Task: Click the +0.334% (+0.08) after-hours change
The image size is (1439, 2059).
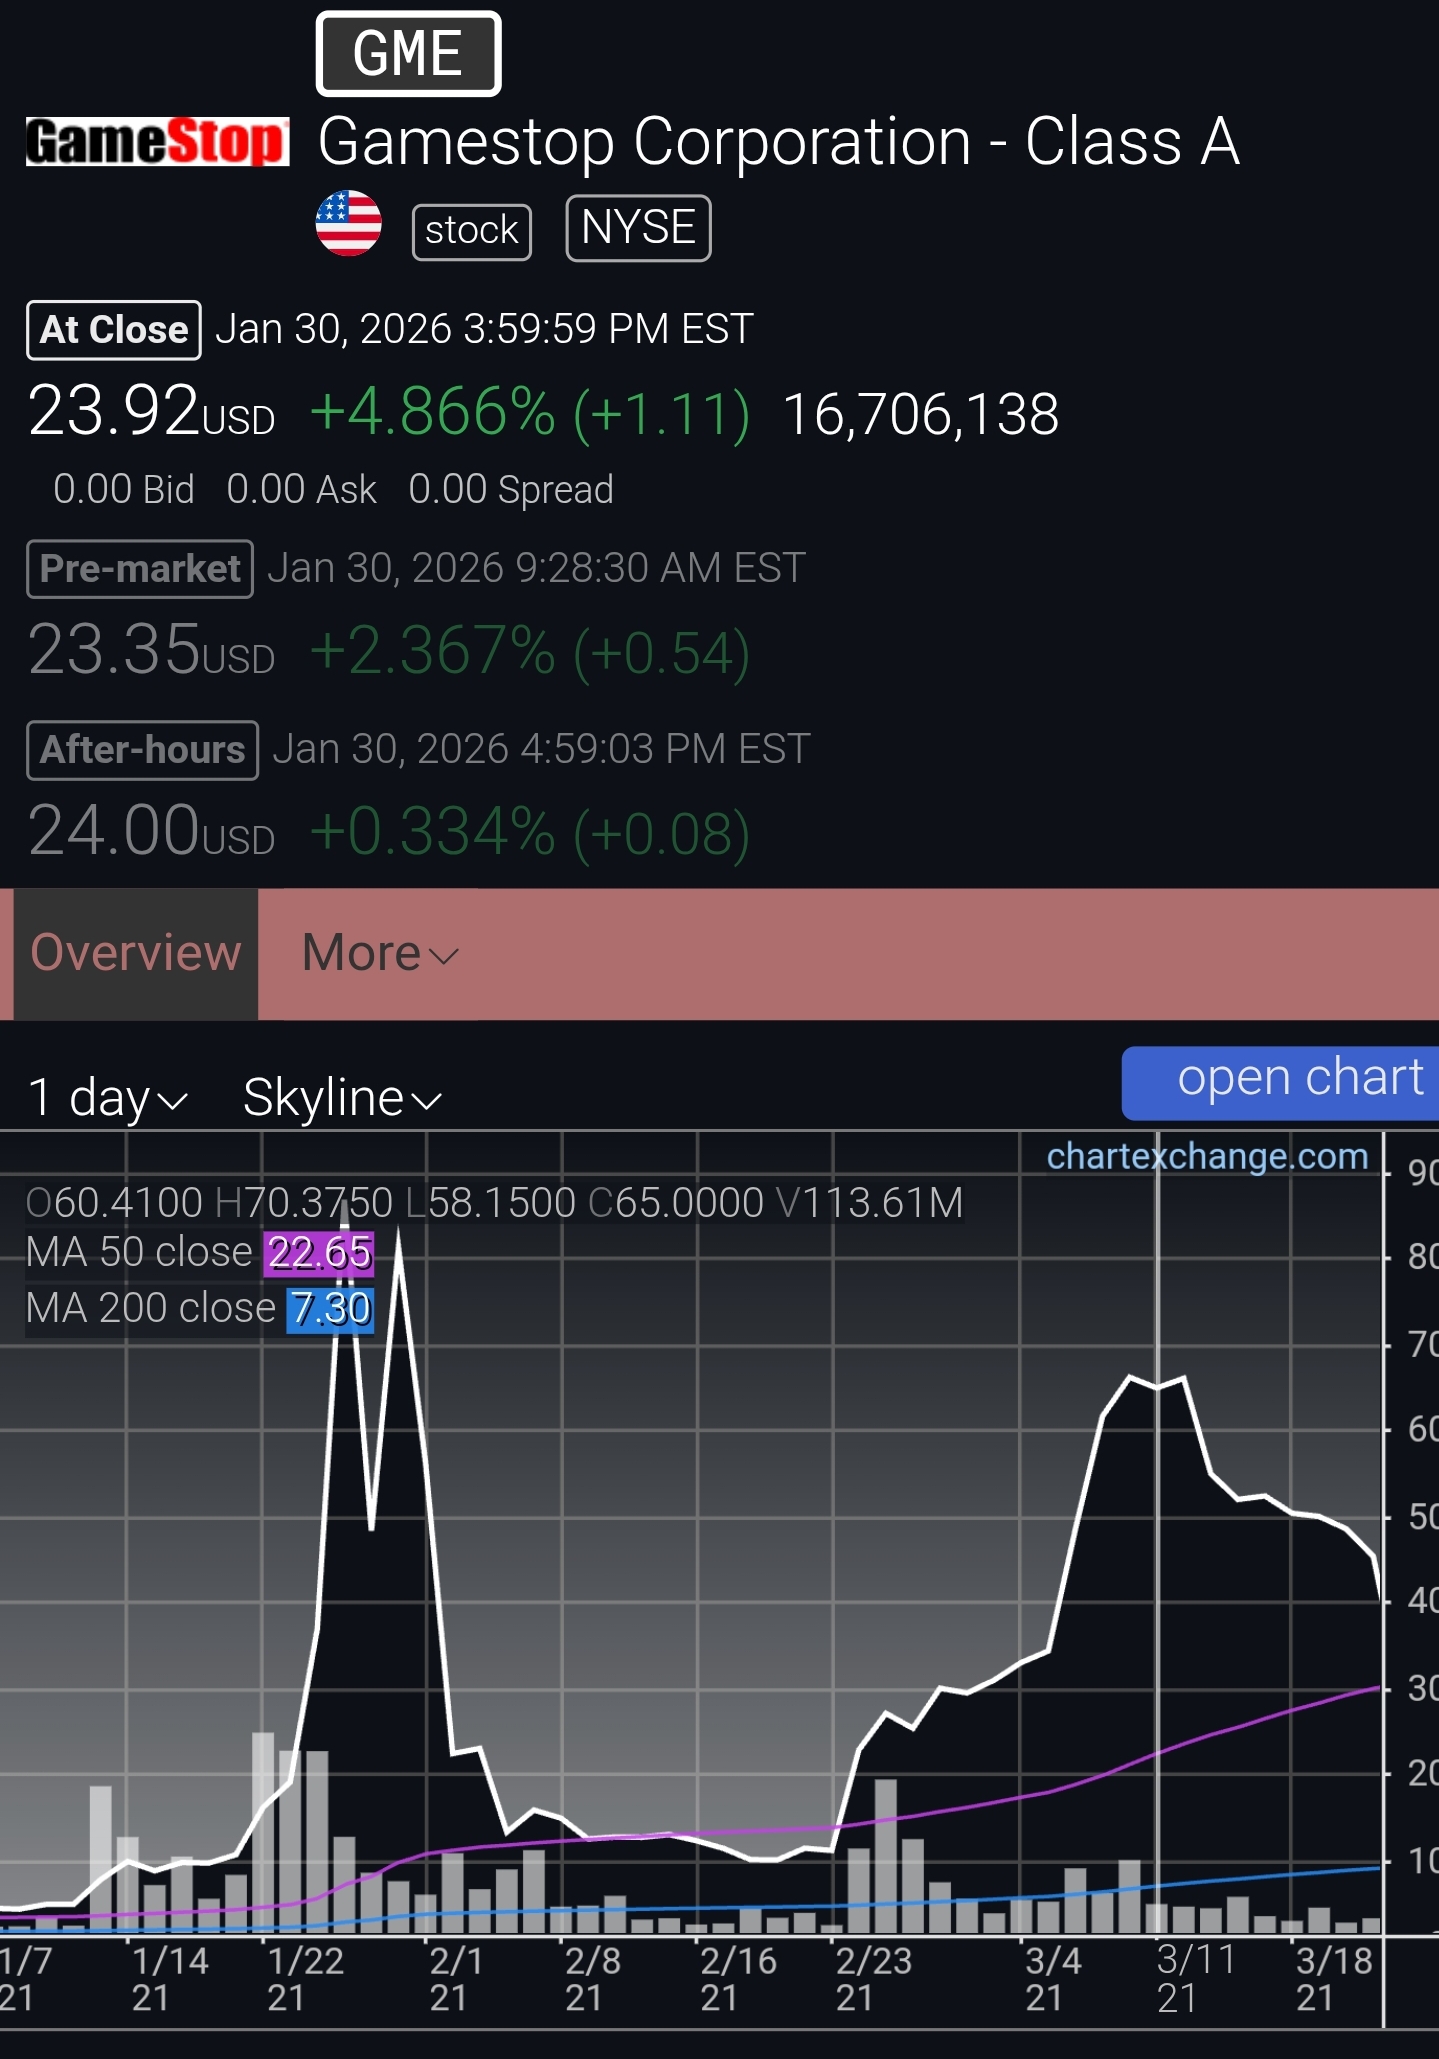Action: tap(530, 833)
